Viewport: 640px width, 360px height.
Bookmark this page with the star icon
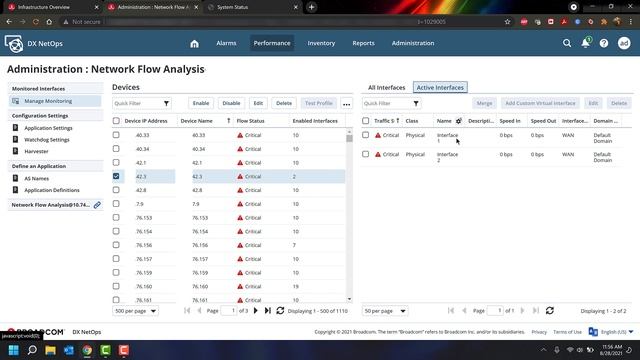point(507,22)
